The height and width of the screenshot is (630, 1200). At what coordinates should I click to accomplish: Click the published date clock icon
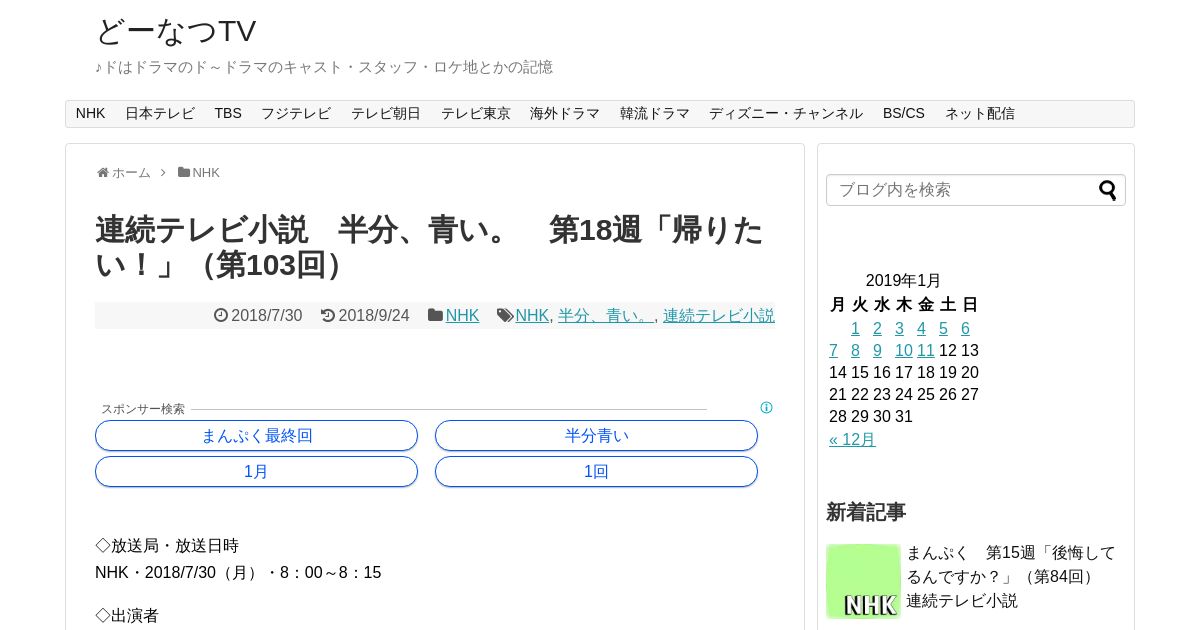(221, 315)
